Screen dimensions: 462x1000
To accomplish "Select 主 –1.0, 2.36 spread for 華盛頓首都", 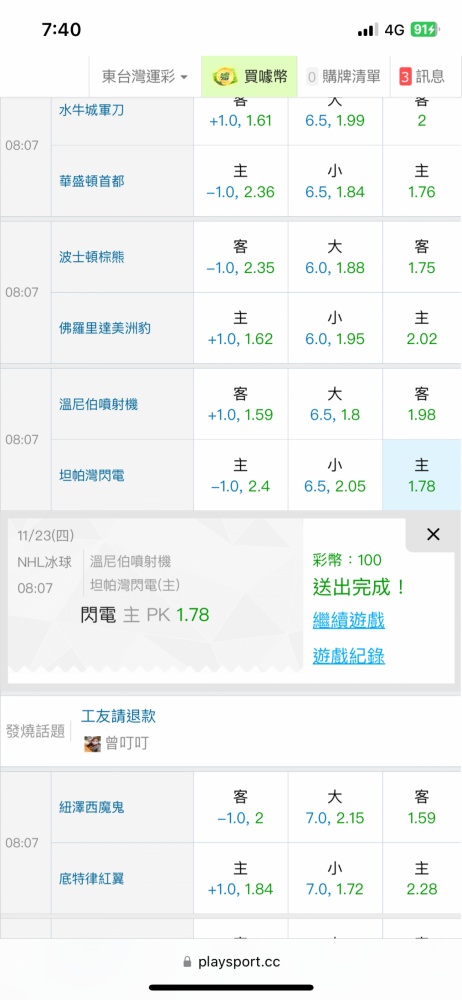I will coord(241,181).
